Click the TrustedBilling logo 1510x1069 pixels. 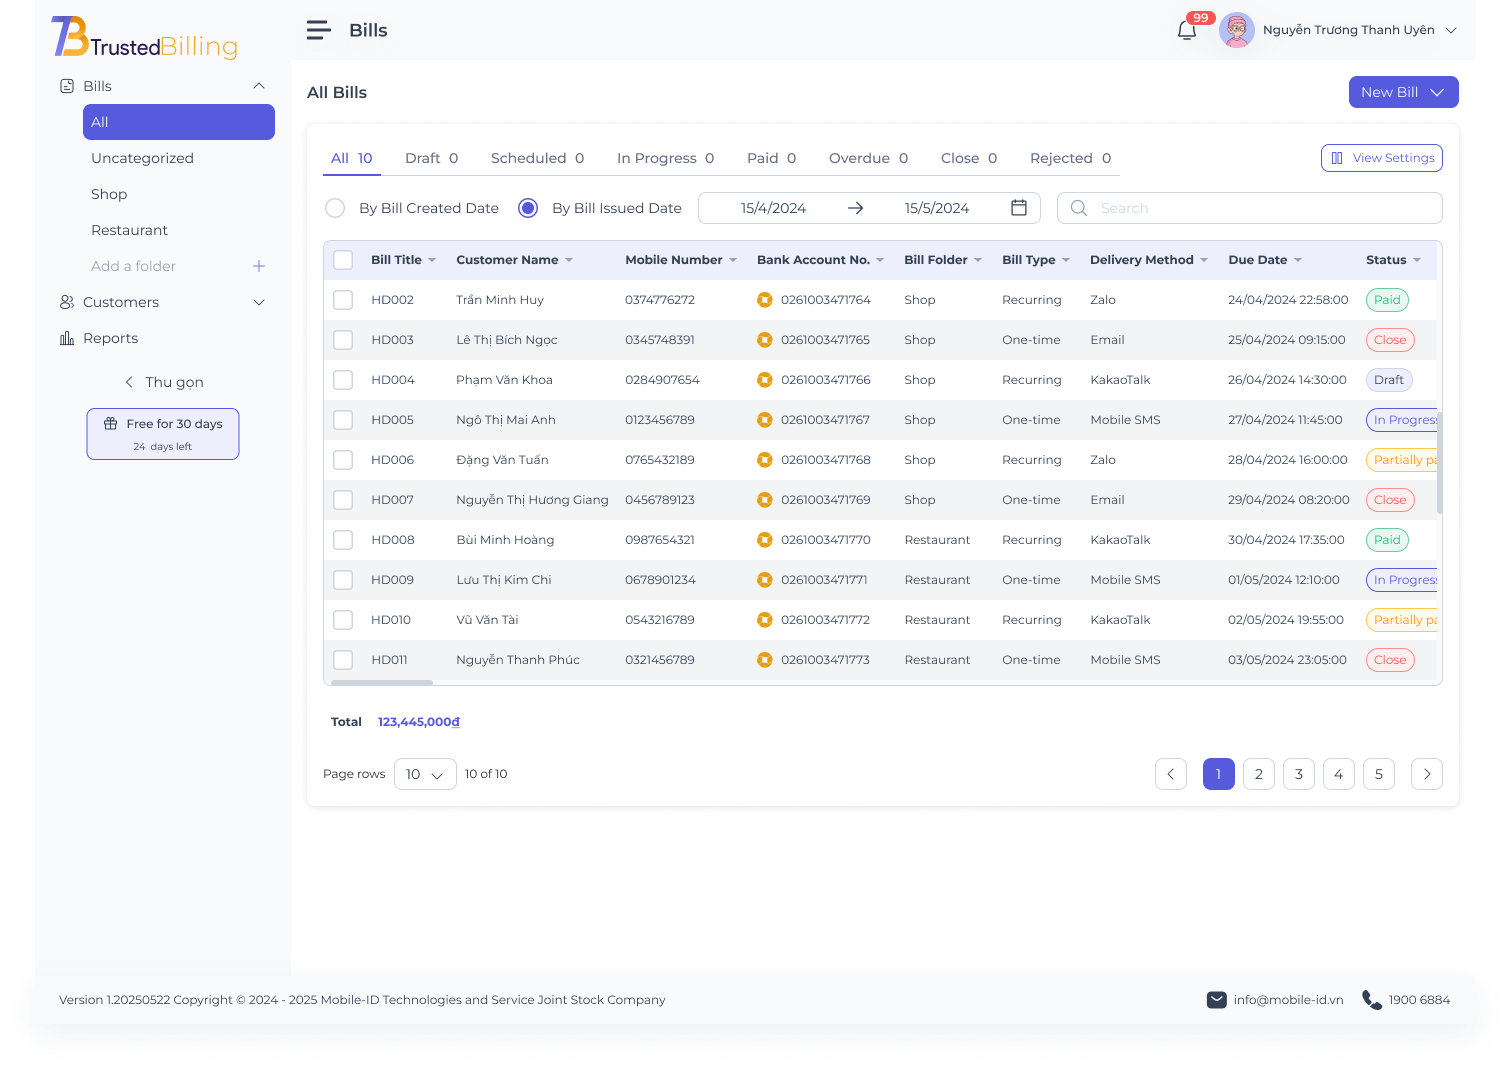pyautogui.click(x=145, y=38)
